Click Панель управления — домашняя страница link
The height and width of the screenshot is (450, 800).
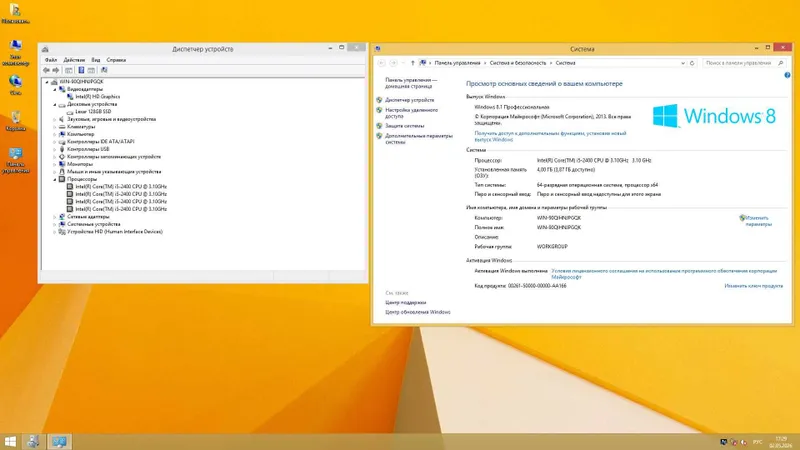(x=411, y=83)
